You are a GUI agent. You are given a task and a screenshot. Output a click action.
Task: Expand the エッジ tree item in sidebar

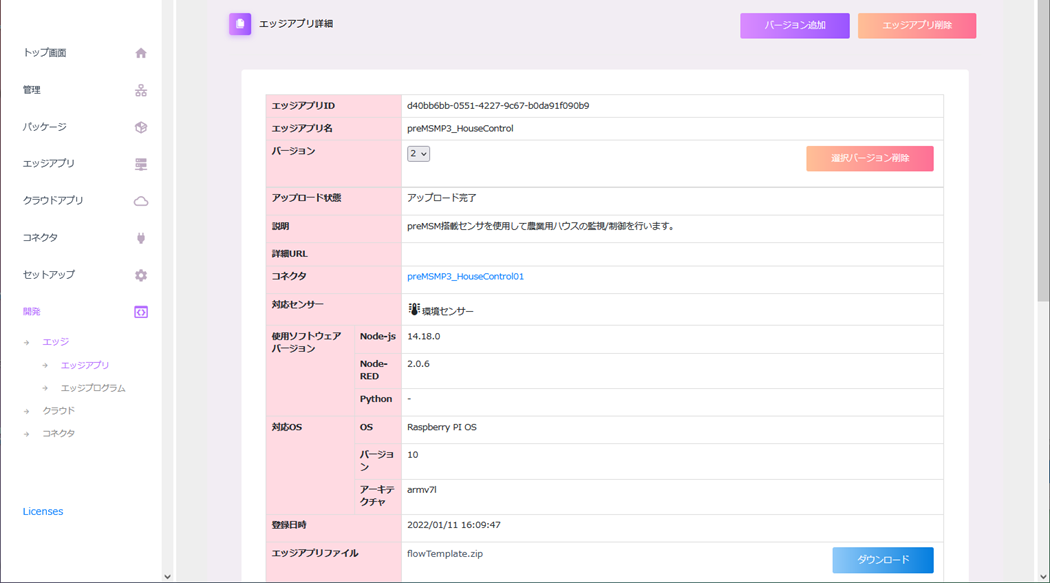point(55,342)
